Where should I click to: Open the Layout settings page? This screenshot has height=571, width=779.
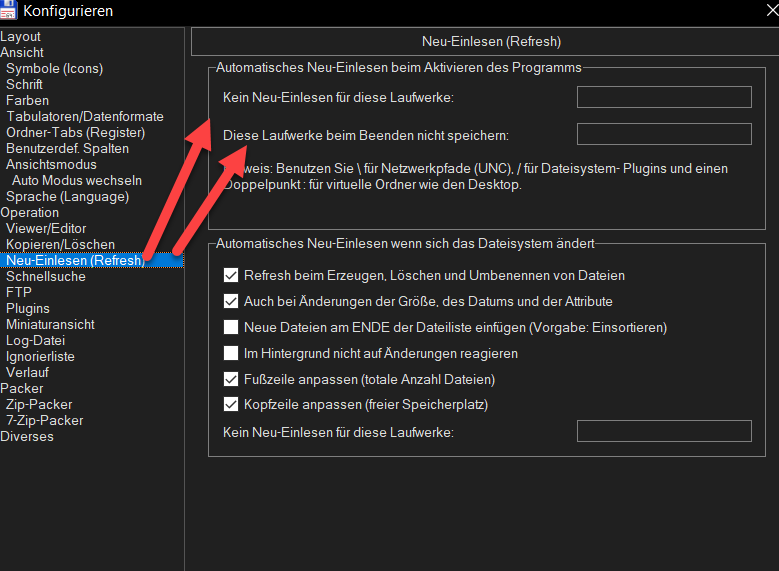point(20,37)
